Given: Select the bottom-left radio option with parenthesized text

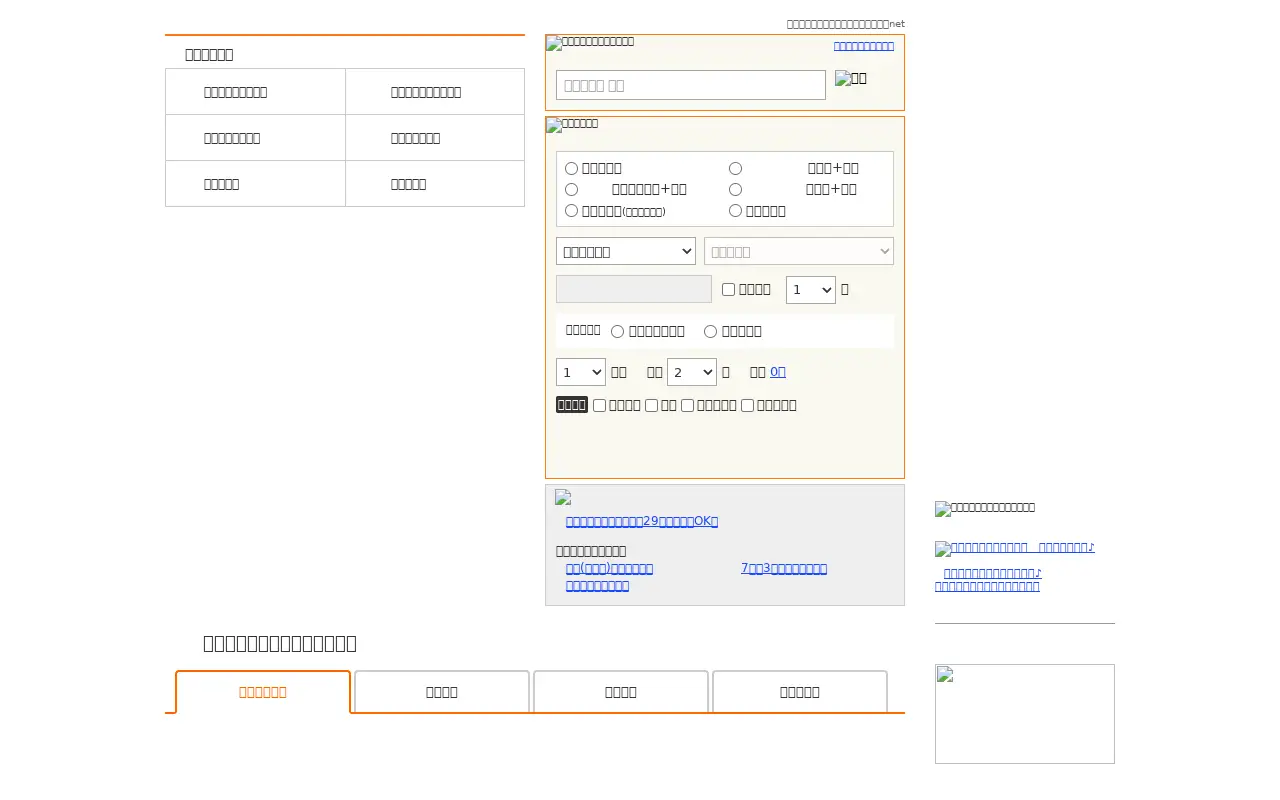Looking at the screenshot, I should [572, 210].
